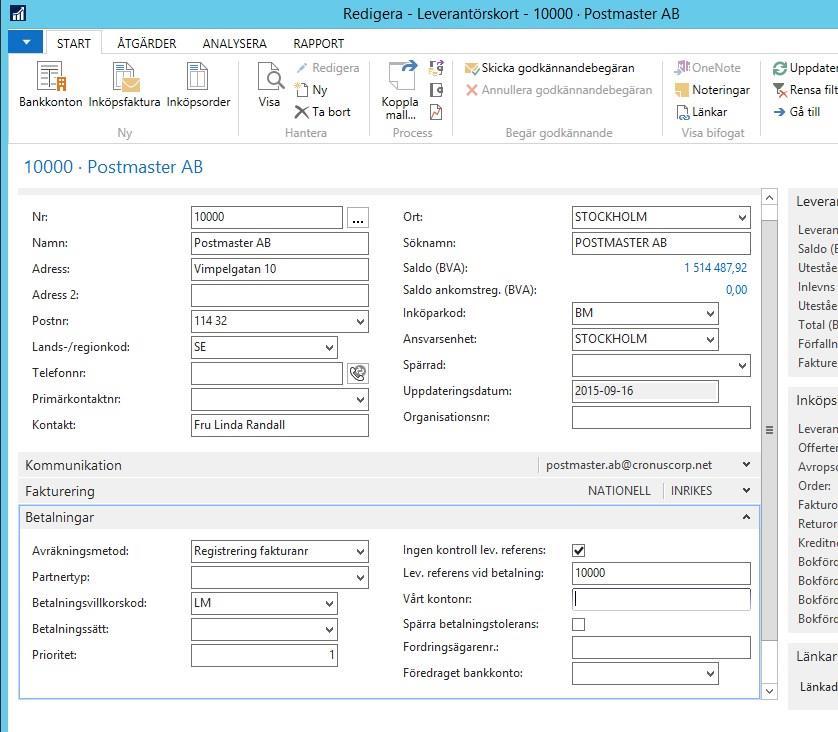The height and width of the screenshot is (732, 838).
Task: Open Noteringar notes
Action: tap(712, 90)
